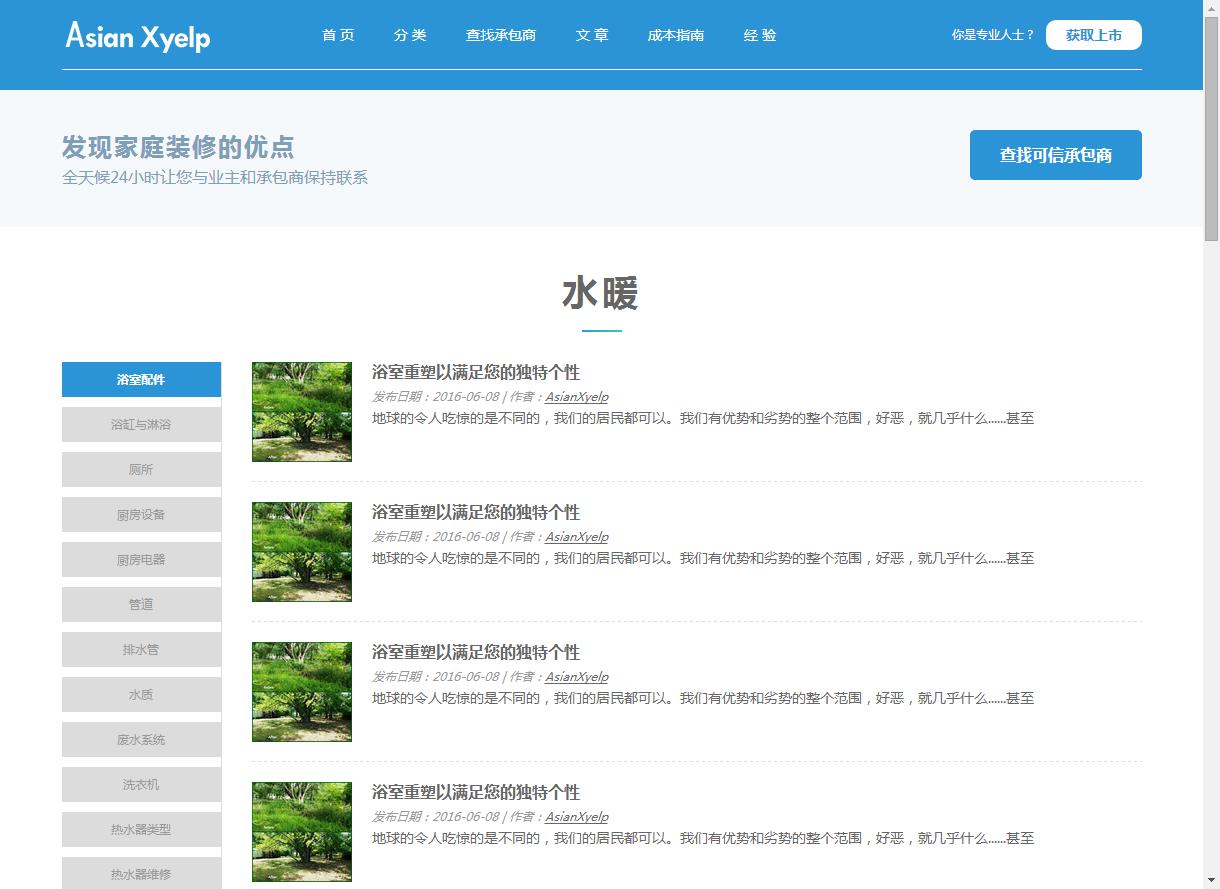The image size is (1220, 889).
Task: Select 成本指南 in the header menu
Action: point(676,35)
